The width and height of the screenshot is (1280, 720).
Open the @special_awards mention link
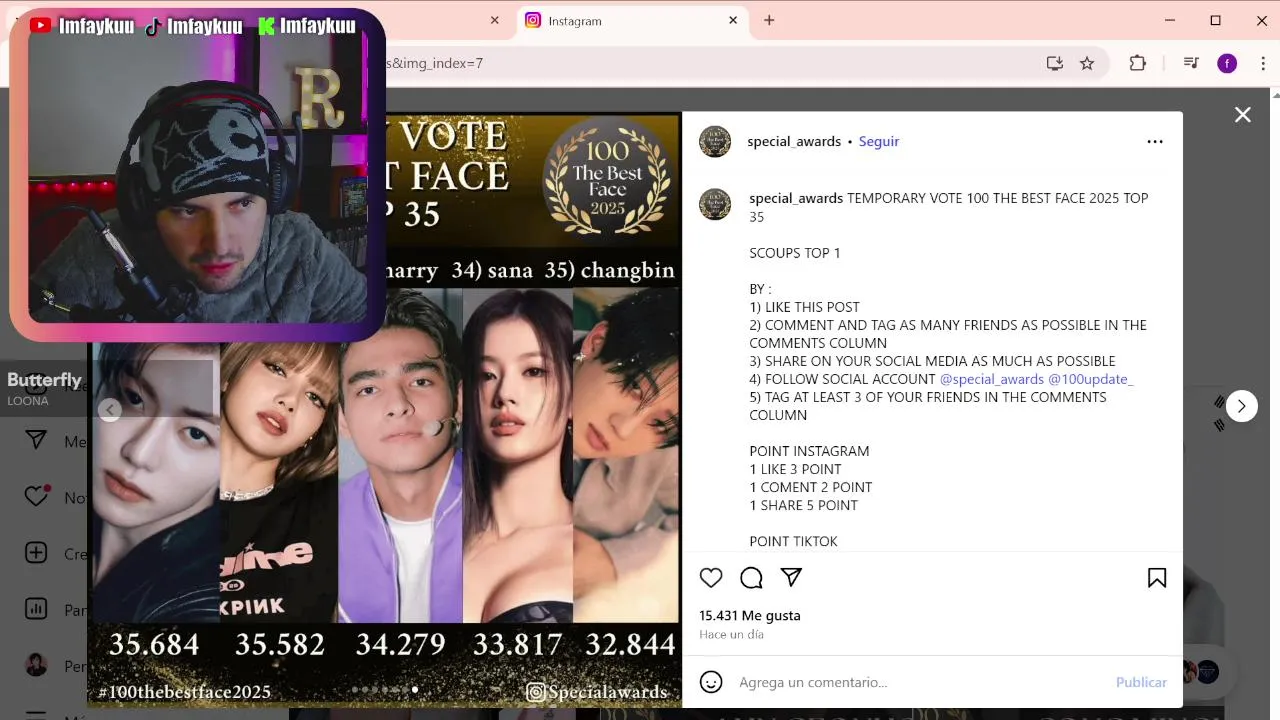[992, 379]
